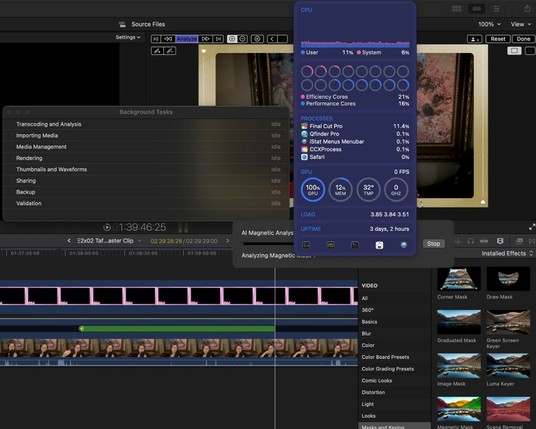Click the 100% GPU usage gauge
Screen dimensions: 536x429
point(313,189)
